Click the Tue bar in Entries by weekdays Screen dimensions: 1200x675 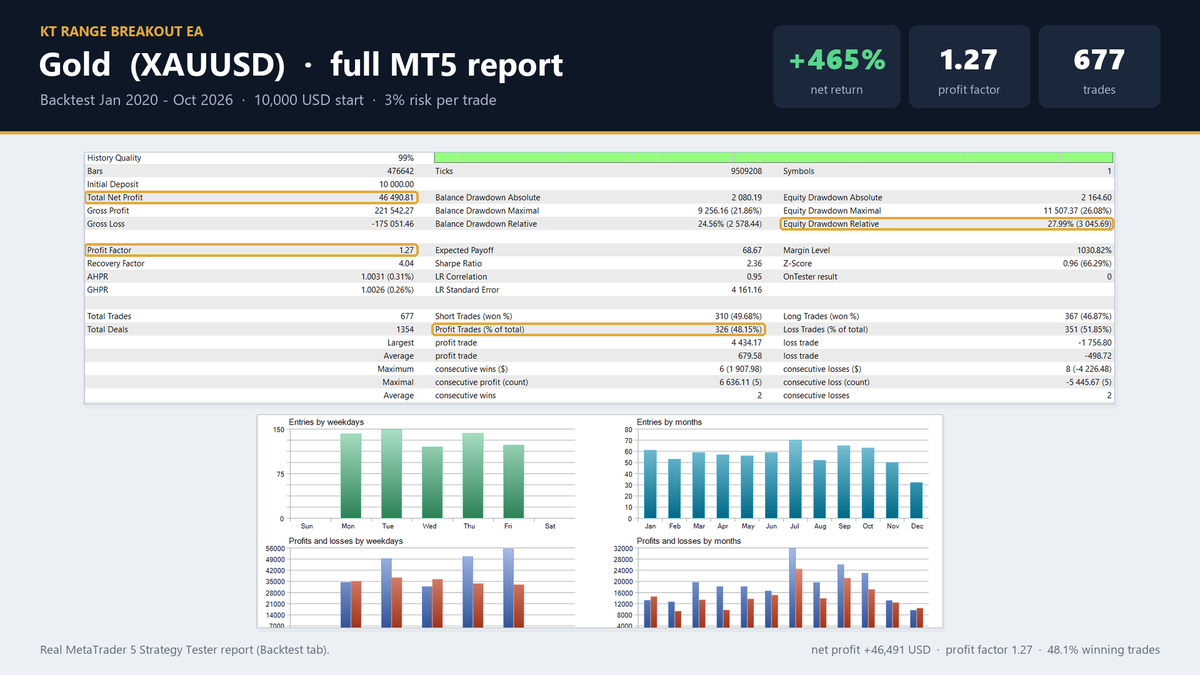[391, 474]
